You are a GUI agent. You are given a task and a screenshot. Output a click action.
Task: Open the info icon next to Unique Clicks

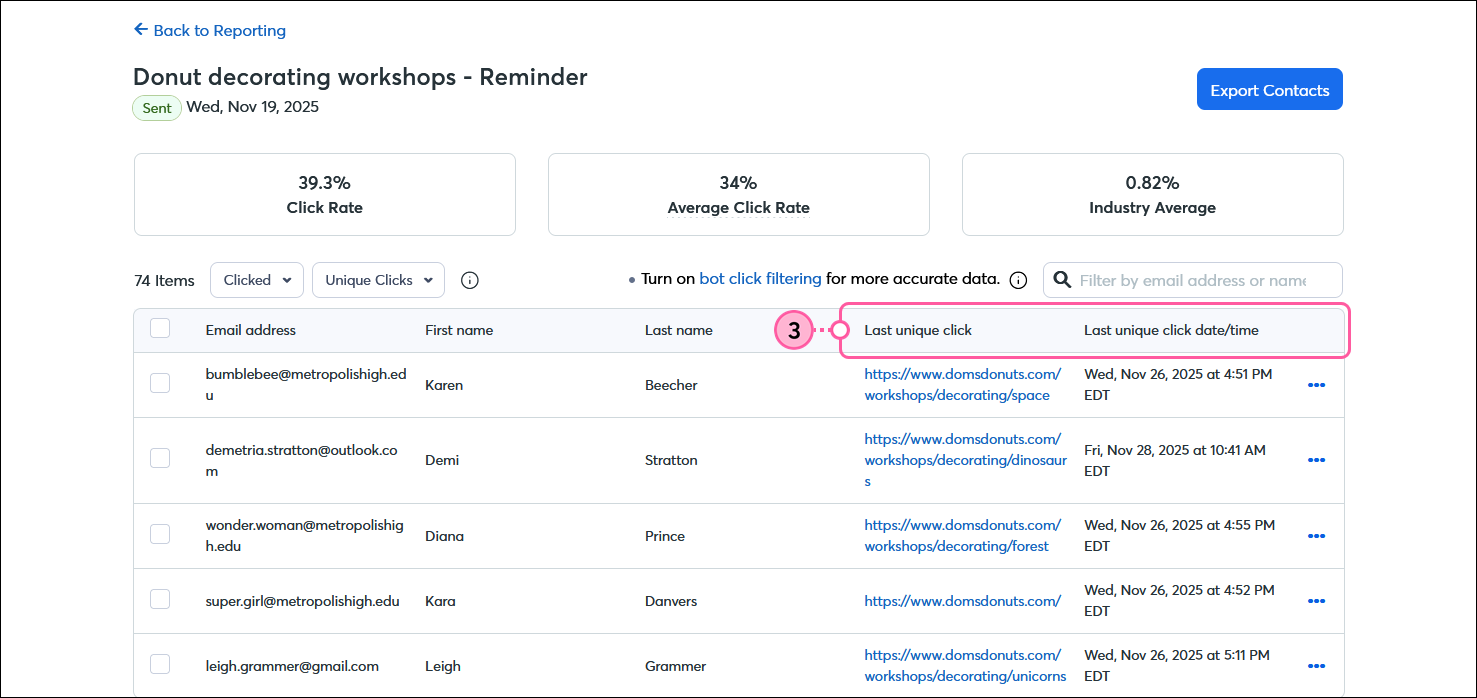point(469,280)
